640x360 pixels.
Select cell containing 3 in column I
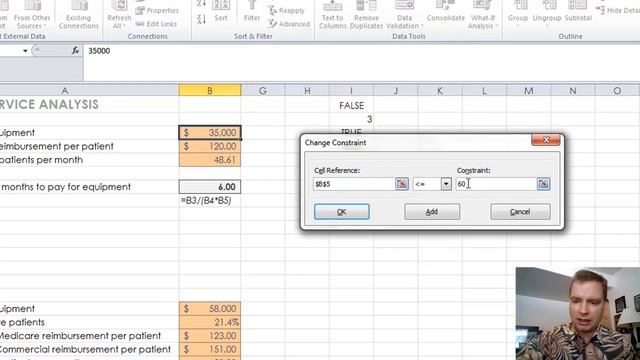351,119
